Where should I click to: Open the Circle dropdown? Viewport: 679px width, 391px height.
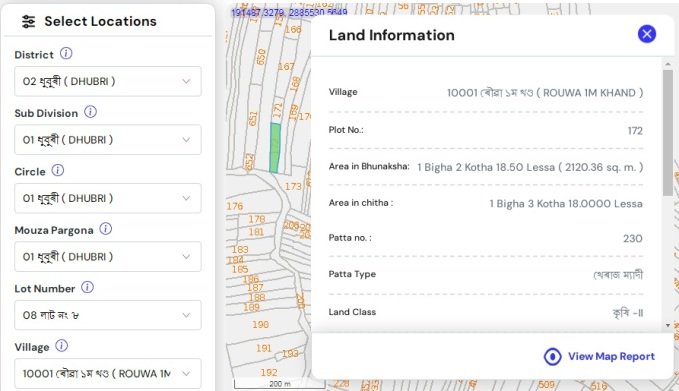(x=108, y=198)
